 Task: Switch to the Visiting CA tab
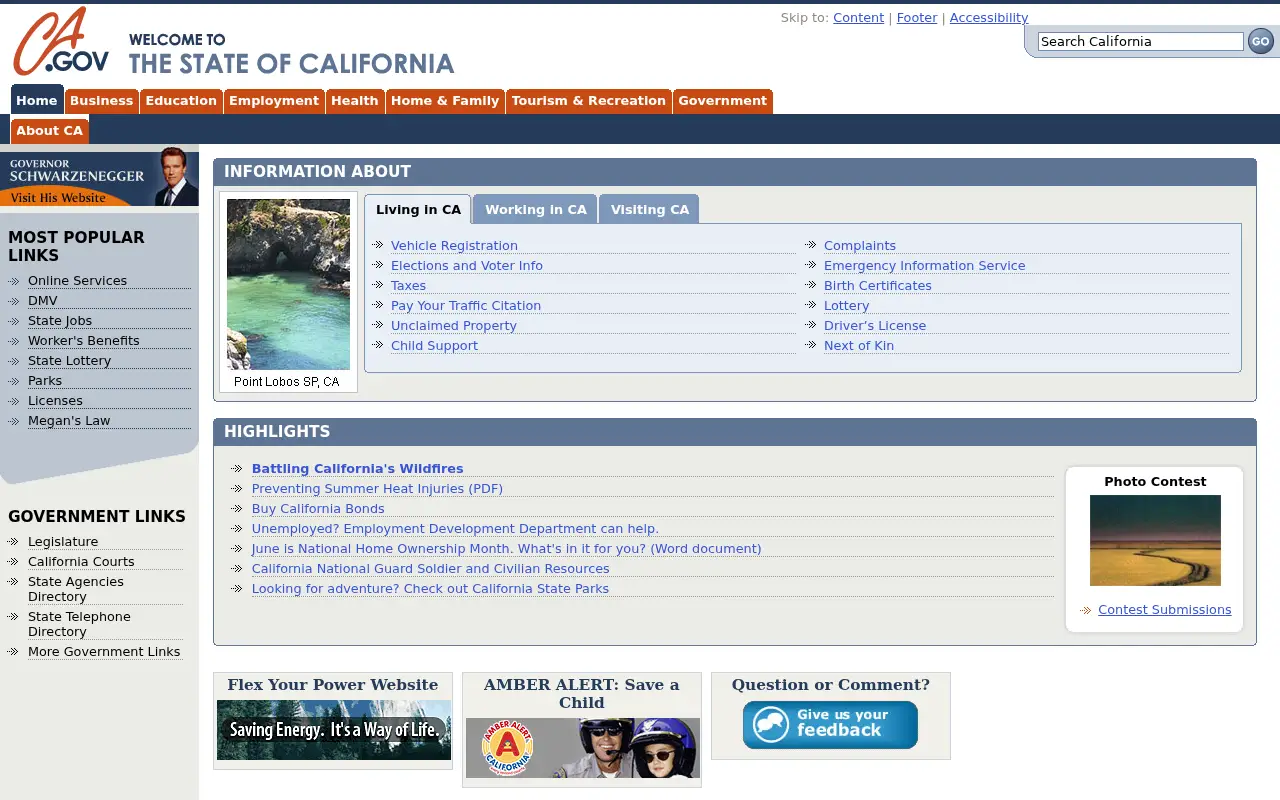[650, 209]
